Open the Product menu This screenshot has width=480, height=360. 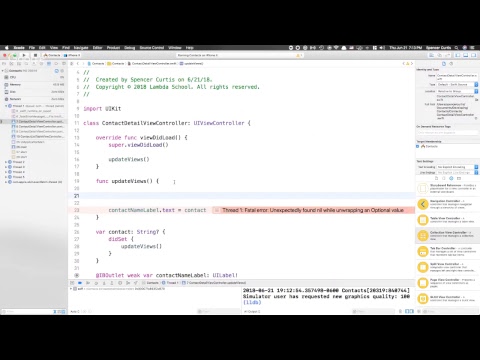pyautogui.click(x=113, y=48)
